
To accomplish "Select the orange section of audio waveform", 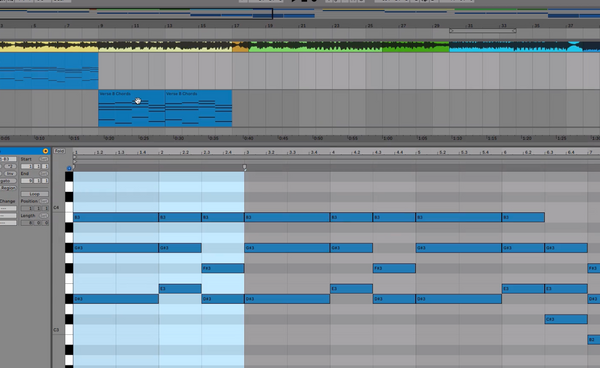I will click(x=240, y=47).
